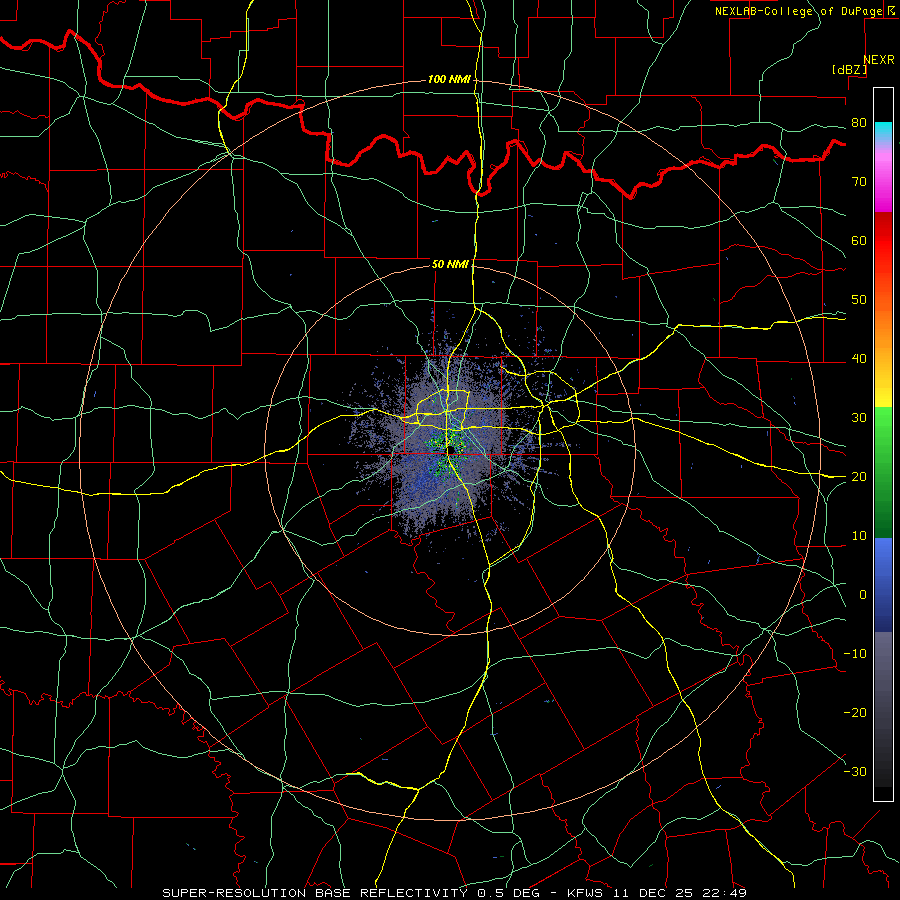Click the 20 value on the dBZ scale

859,477
